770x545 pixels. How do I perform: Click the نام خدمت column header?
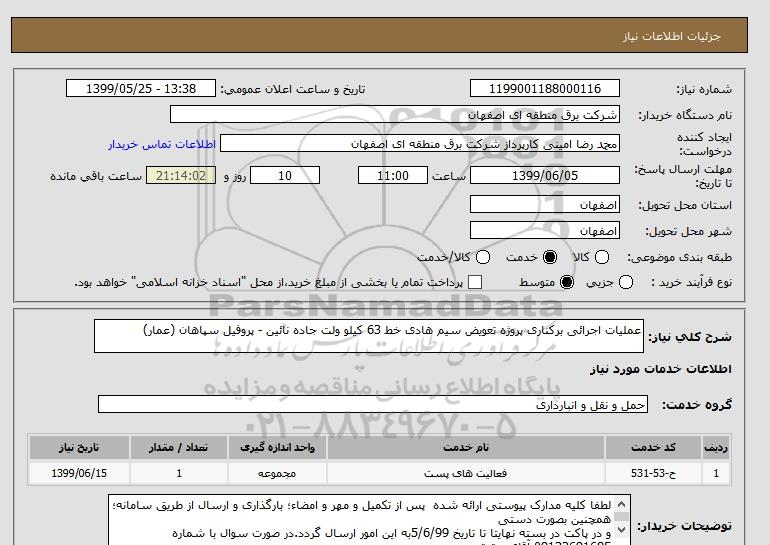click(x=466, y=447)
